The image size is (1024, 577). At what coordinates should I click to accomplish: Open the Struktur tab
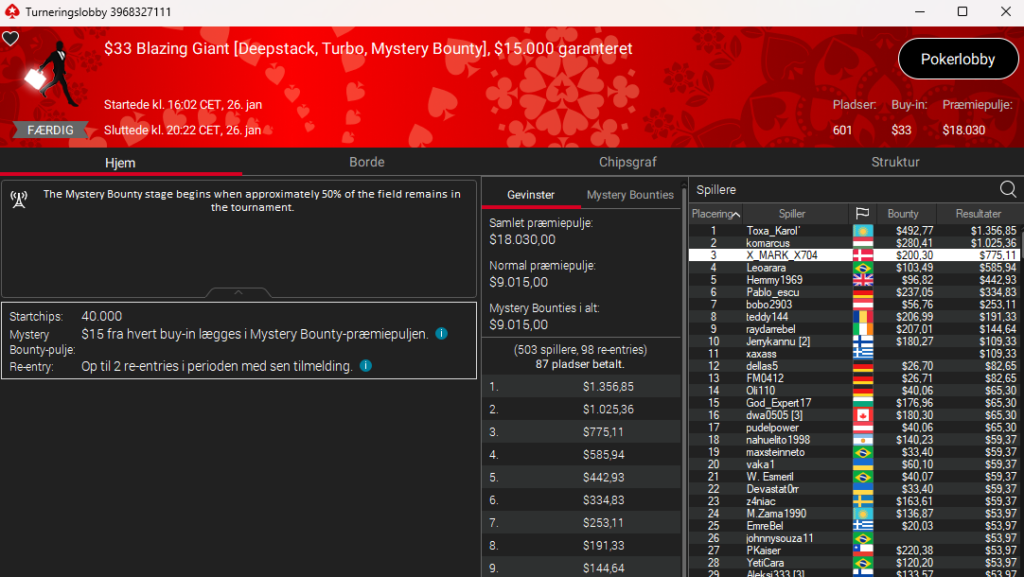point(895,162)
